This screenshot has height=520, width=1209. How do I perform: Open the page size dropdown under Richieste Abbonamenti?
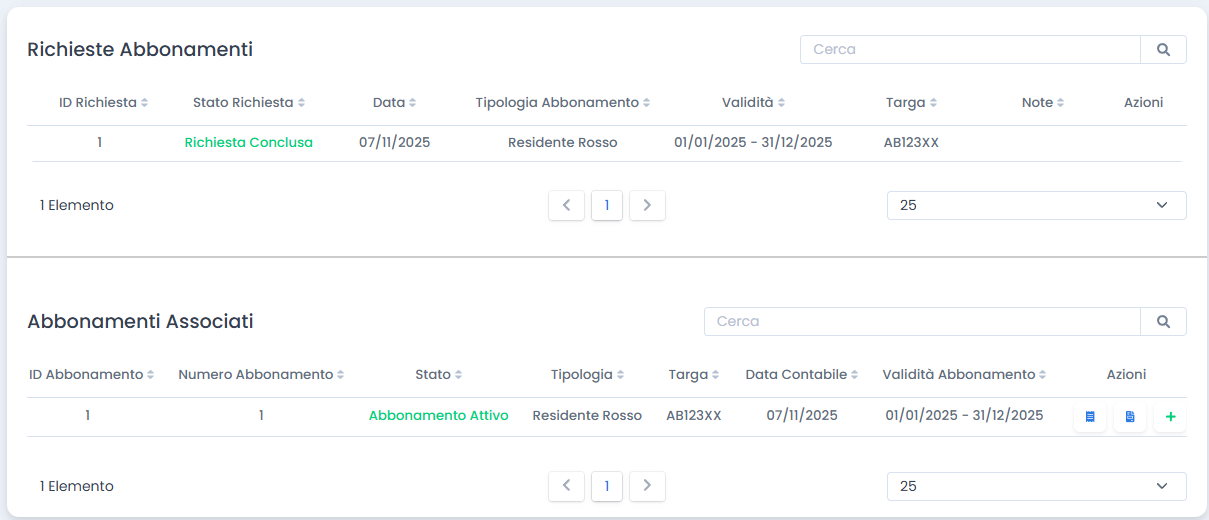[x=1036, y=205]
